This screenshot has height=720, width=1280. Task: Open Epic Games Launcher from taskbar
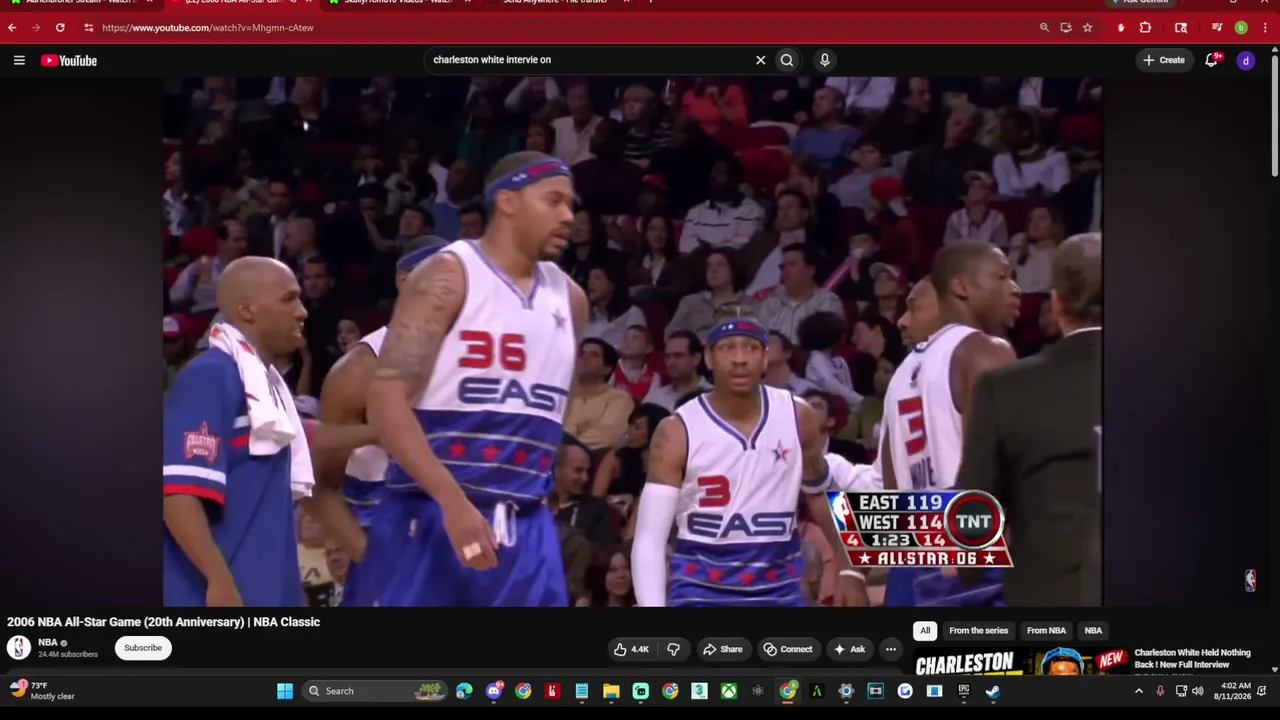[x=964, y=691]
